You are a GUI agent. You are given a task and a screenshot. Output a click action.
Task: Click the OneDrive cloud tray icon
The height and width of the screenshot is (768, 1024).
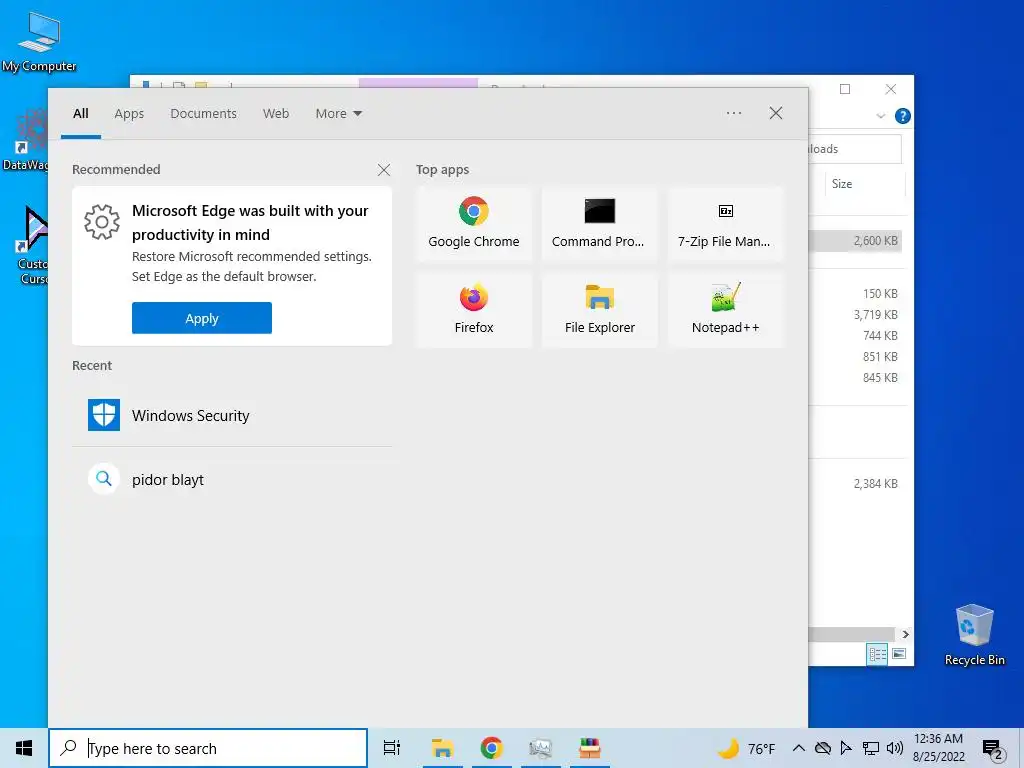pos(823,748)
